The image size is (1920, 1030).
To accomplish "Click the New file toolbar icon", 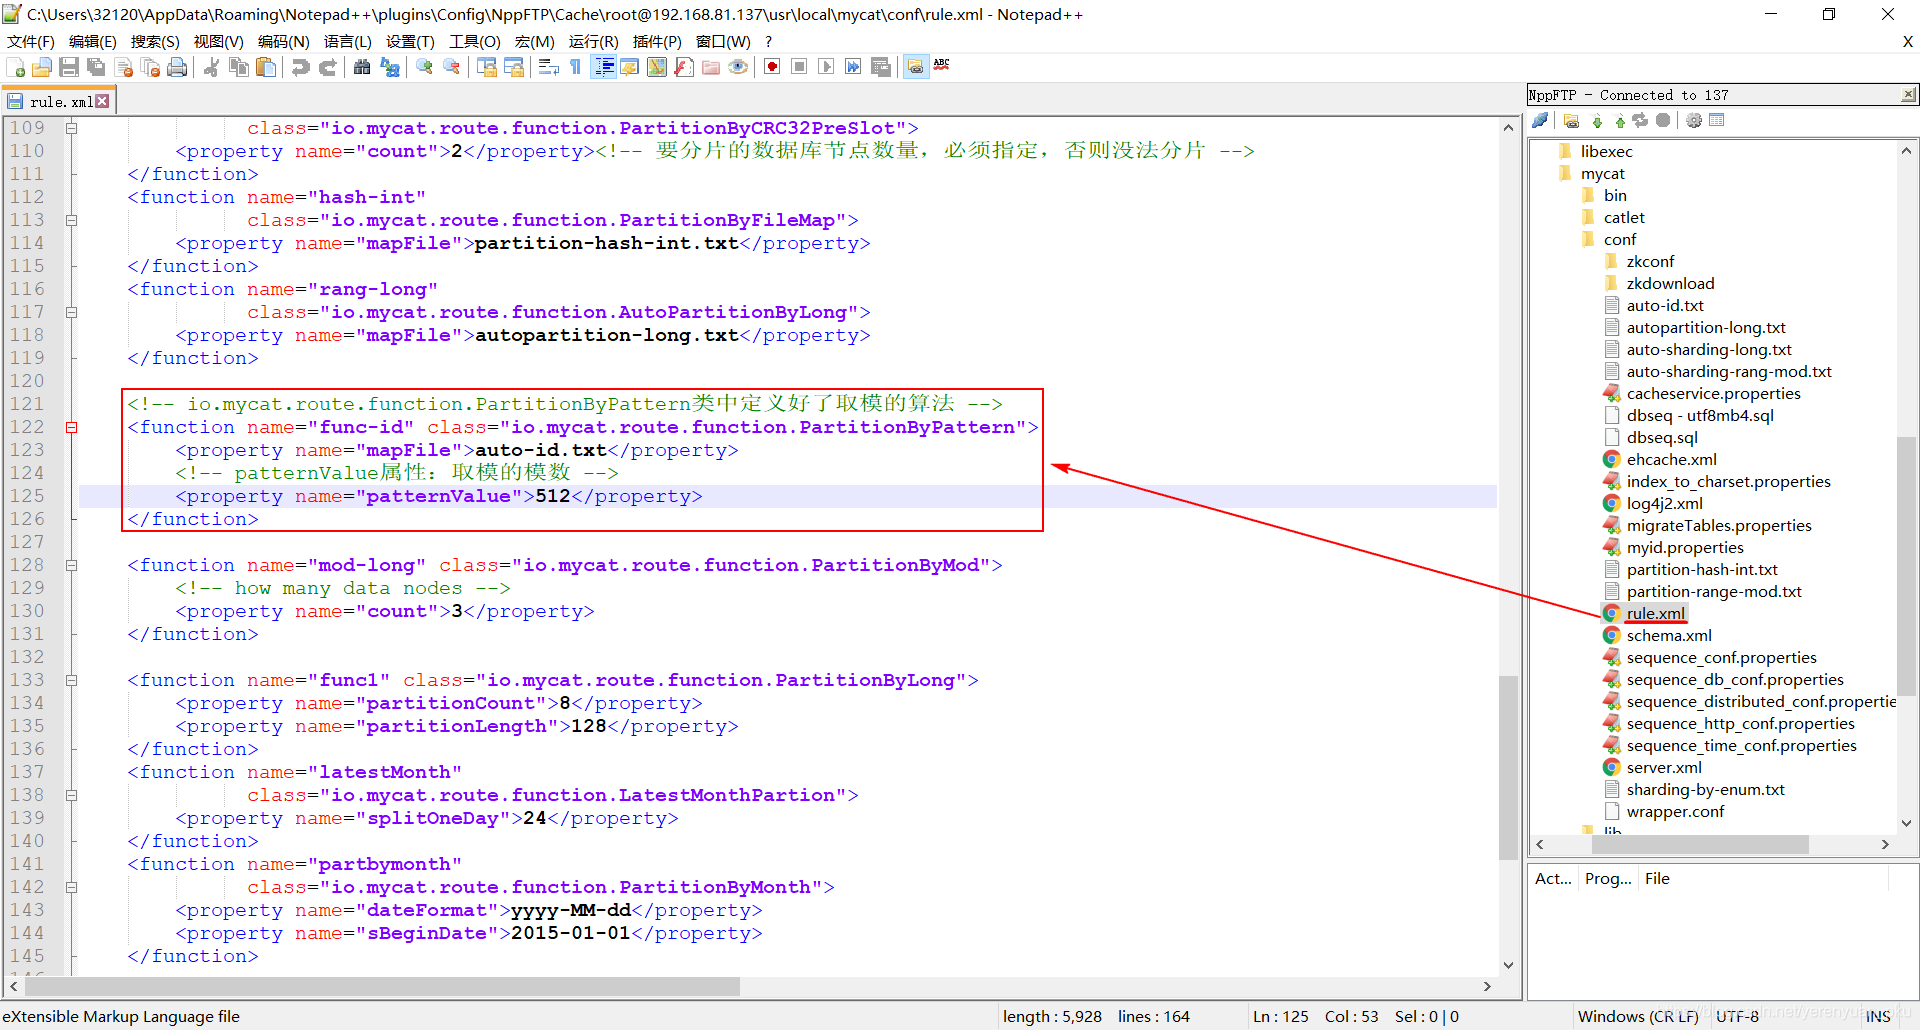I will 16,67.
